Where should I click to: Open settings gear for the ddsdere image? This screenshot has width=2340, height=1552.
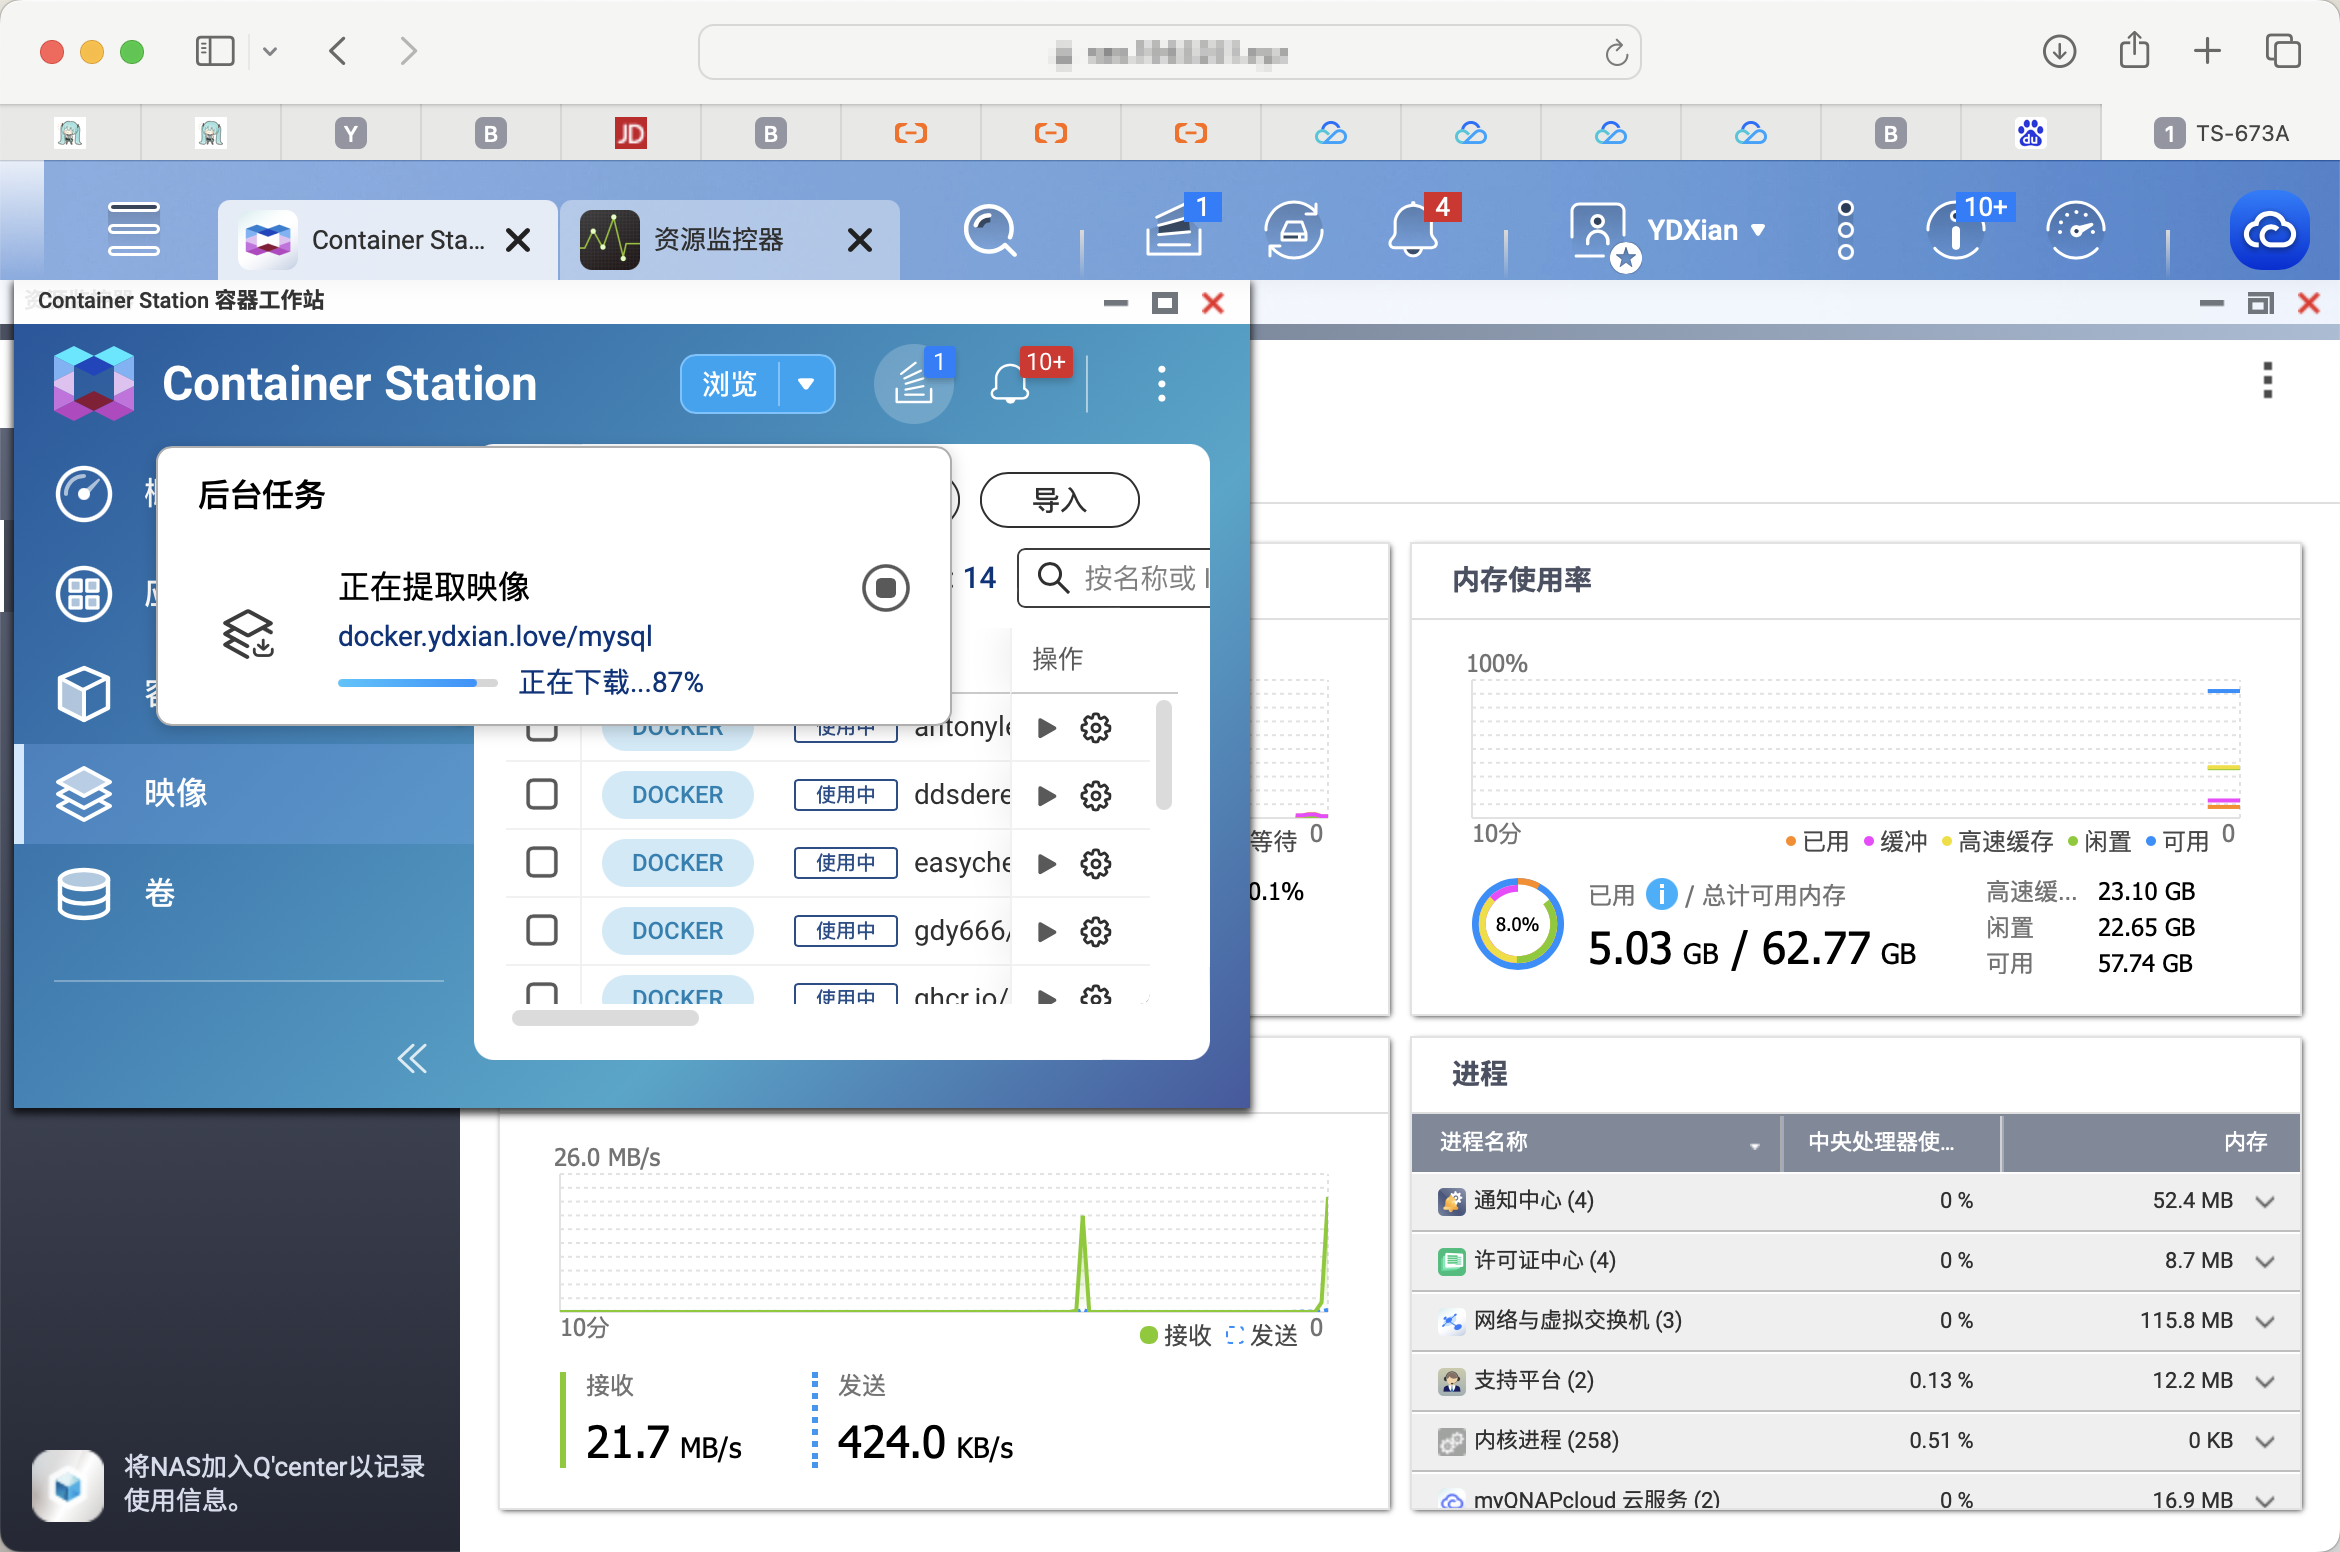coord(1096,796)
